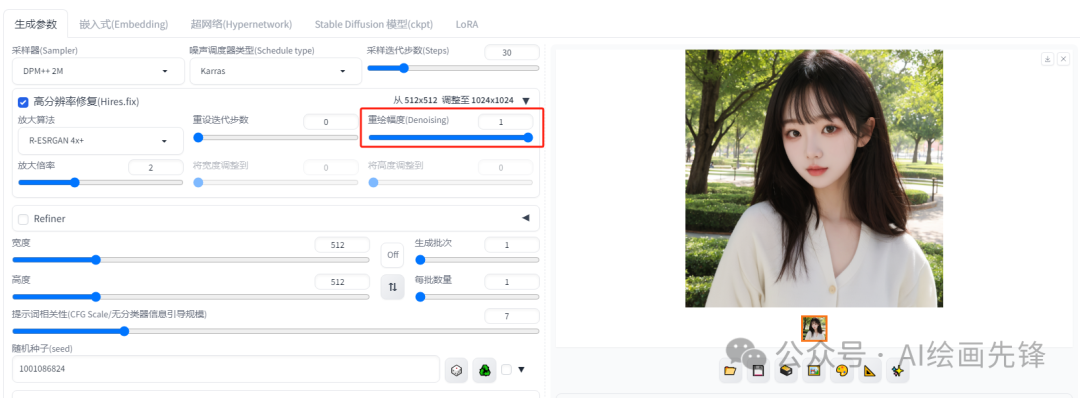Adjust the 重设迭代步数 hires steps slider

pos(276,137)
